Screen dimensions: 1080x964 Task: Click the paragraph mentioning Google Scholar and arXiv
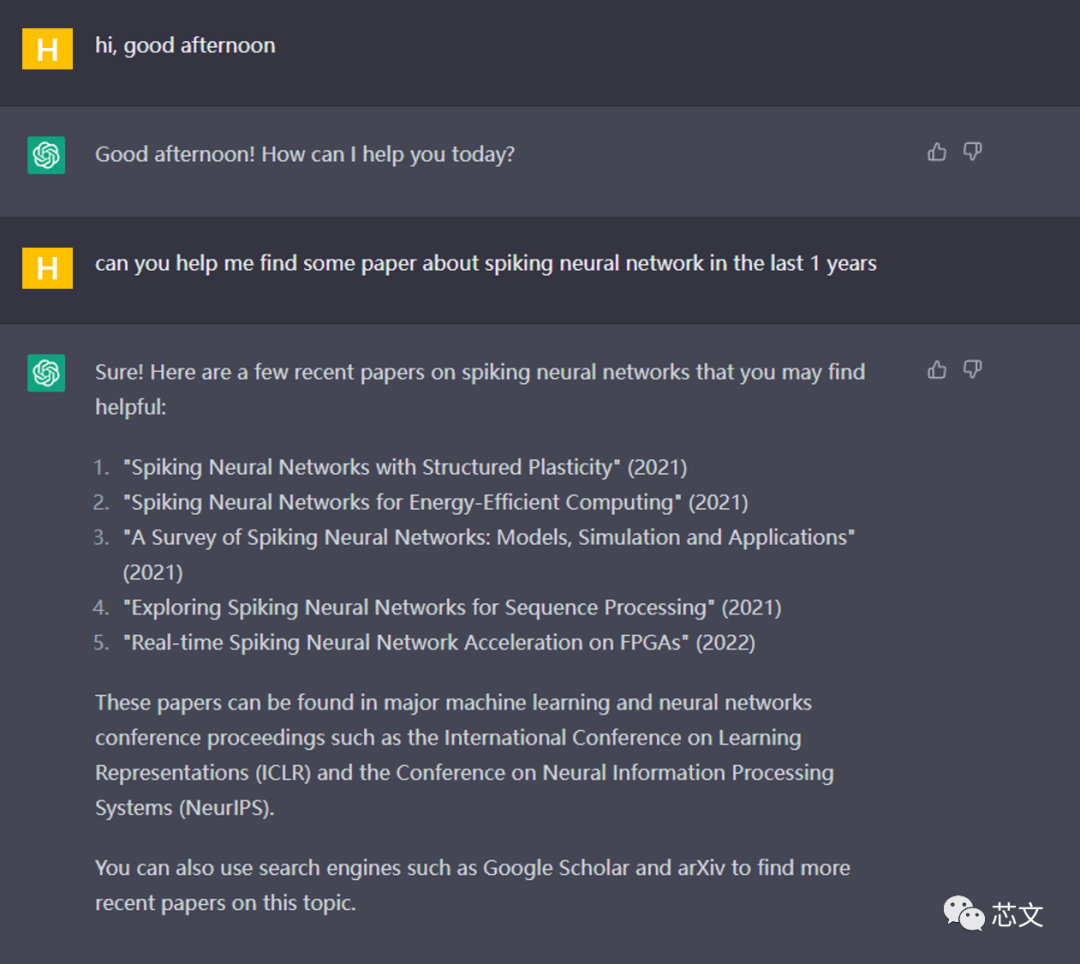click(472, 885)
